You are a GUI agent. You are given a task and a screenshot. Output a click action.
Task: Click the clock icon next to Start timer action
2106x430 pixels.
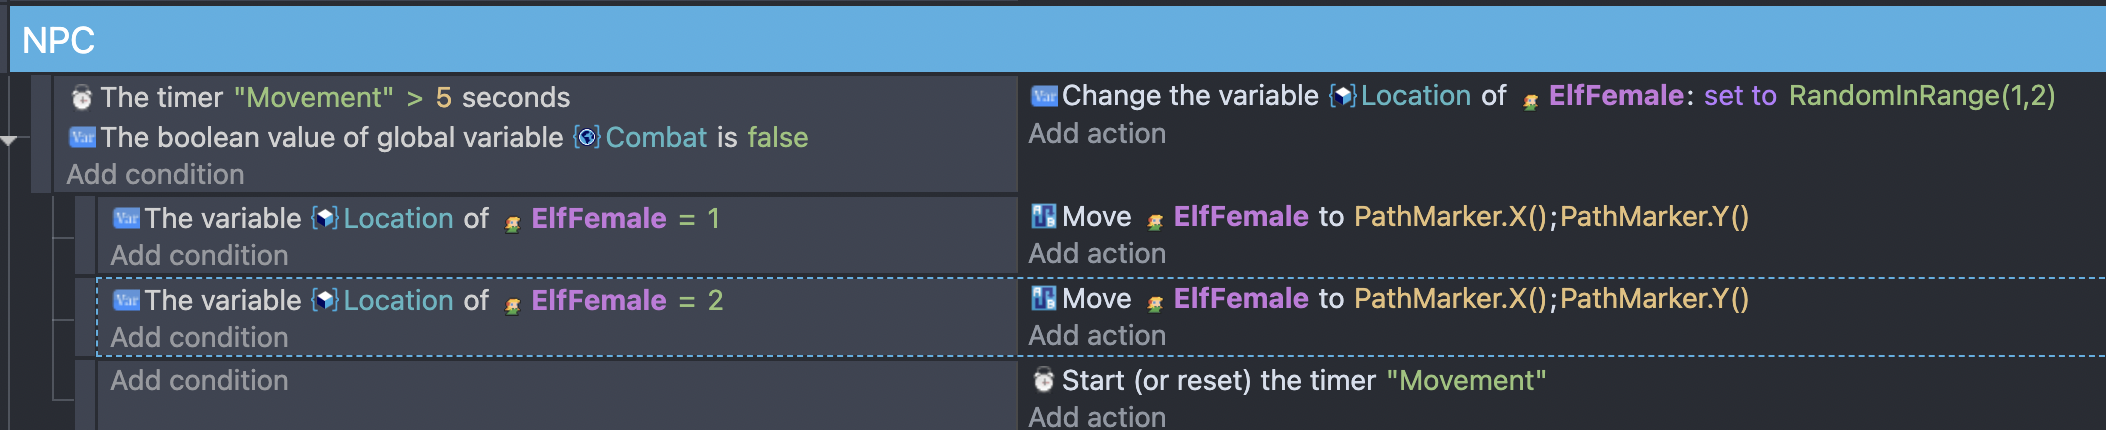1044,380
